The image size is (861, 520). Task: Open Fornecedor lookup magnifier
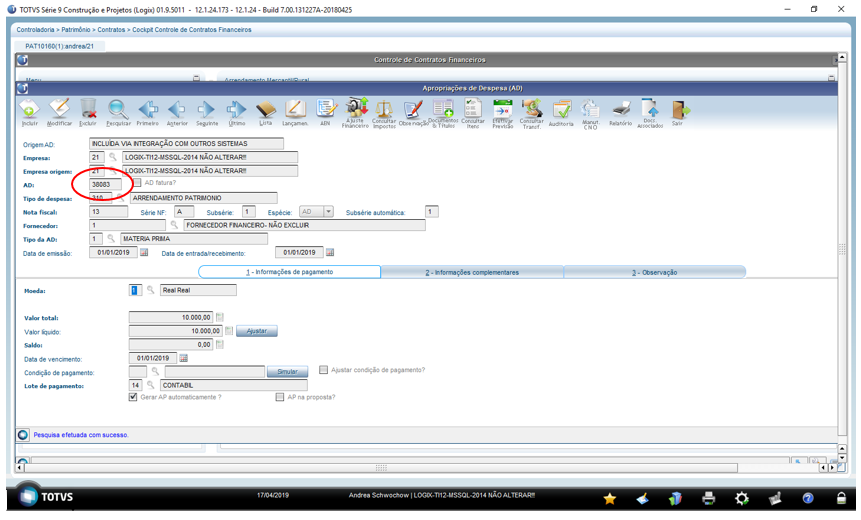pyautogui.click(x=174, y=225)
